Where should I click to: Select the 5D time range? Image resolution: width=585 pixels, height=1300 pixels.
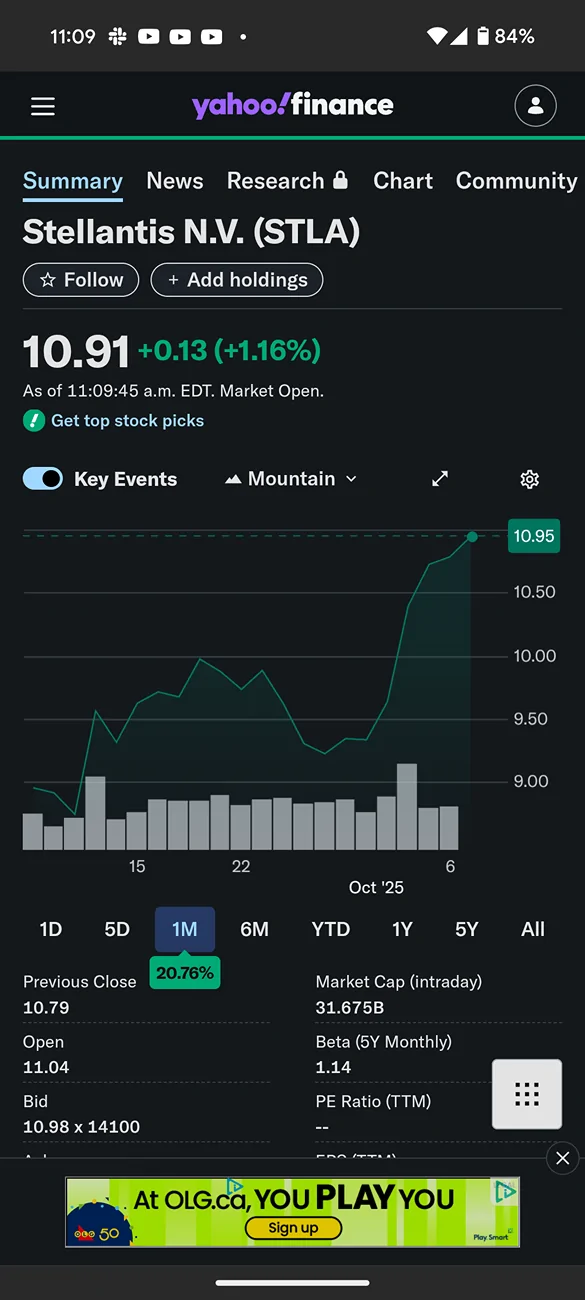coord(117,929)
